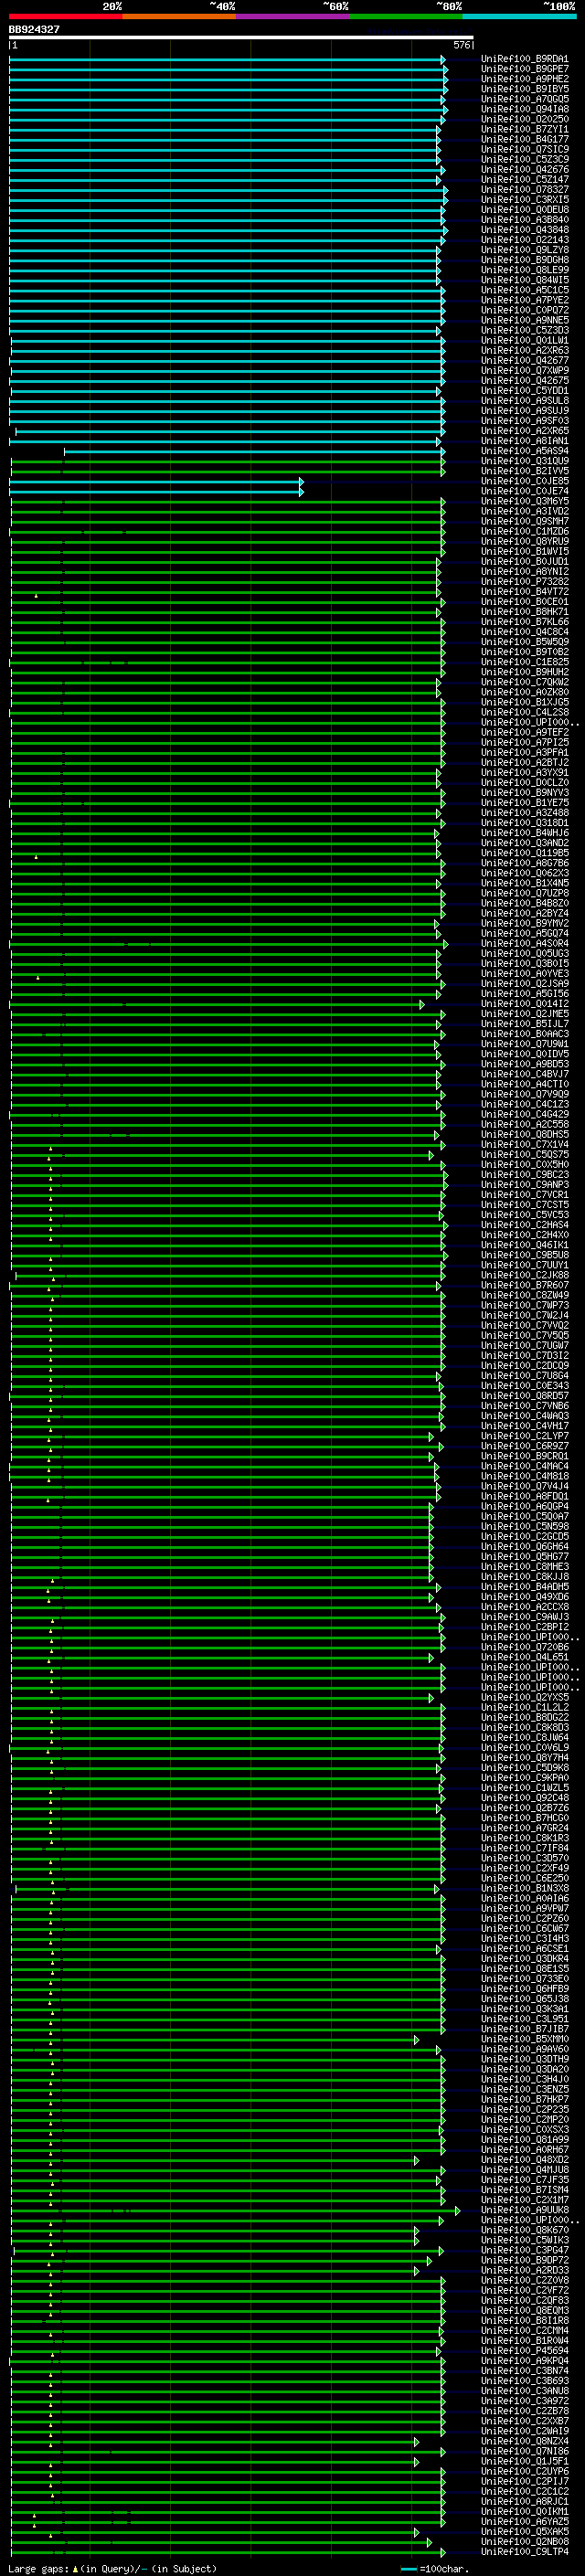Click arrowhead of the UniRef100_A9UUK8 alignment
Image resolution: width=585 pixels, height=2576 pixels.
(x=458, y=2211)
